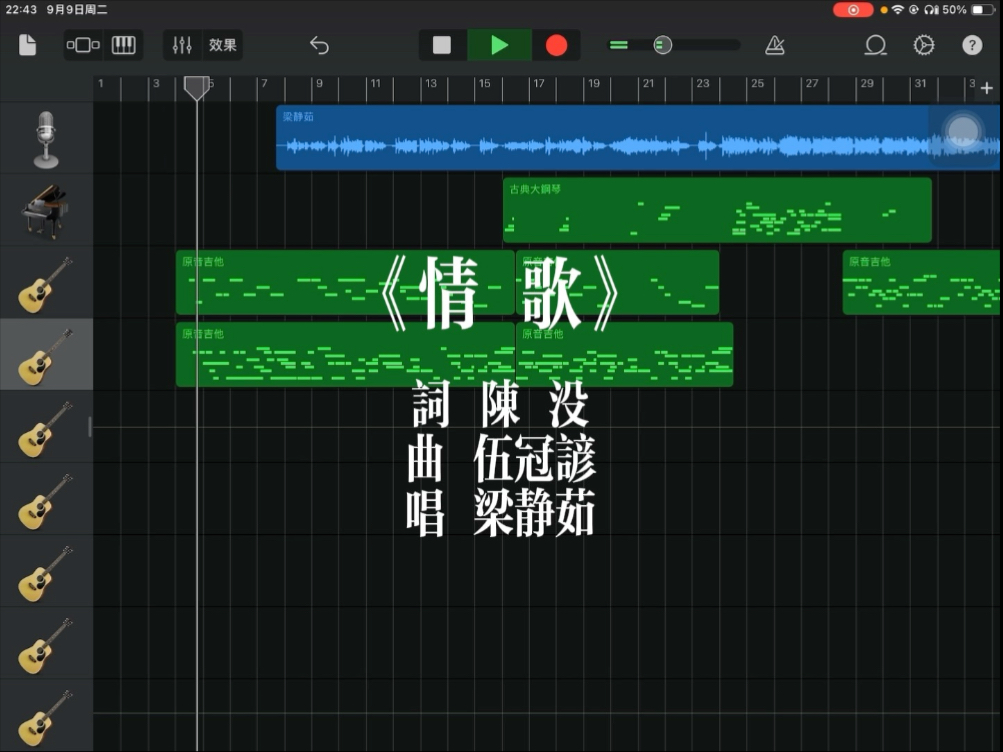Viewport: 1003px width, 752px height.
Task: Open My Songs document browser
Action: tap(28, 45)
